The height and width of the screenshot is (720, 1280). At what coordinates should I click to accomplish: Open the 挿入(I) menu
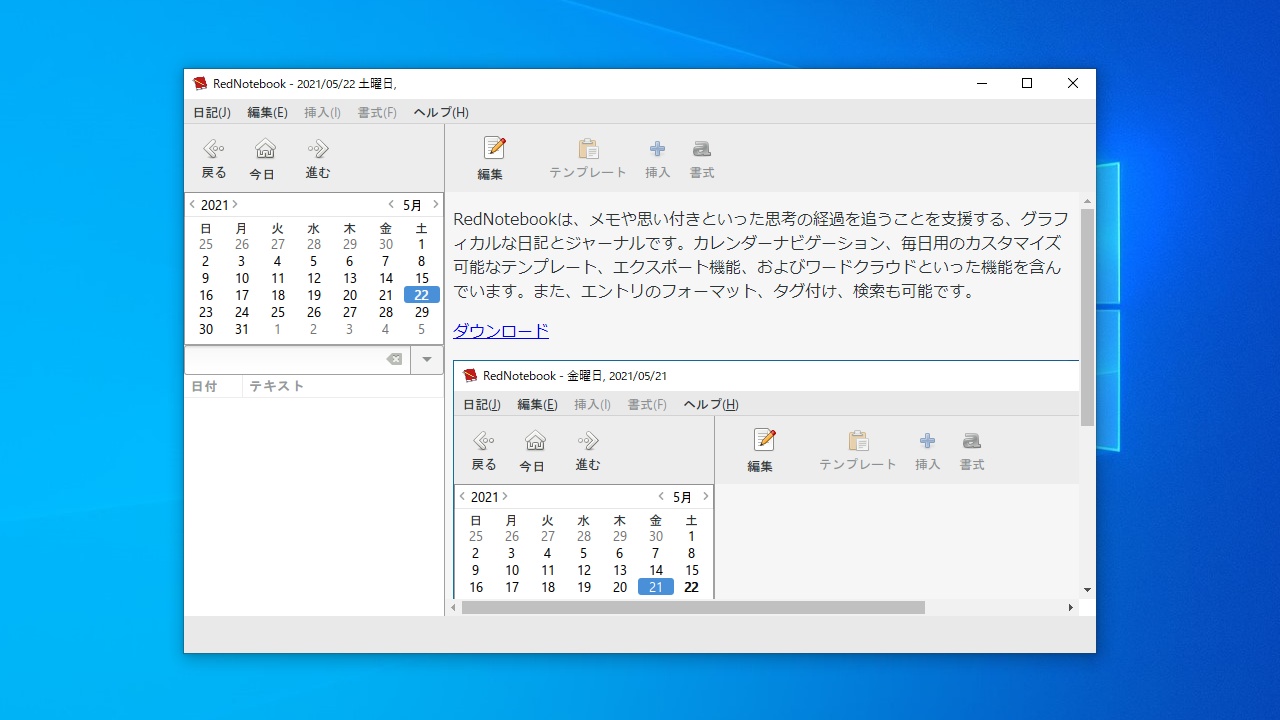tap(322, 113)
